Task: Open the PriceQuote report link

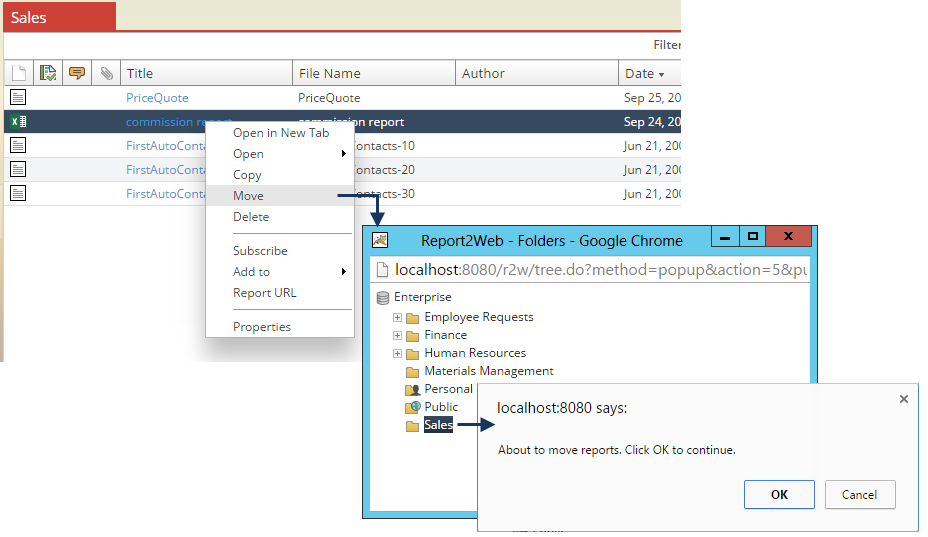Action: click(157, 98)
